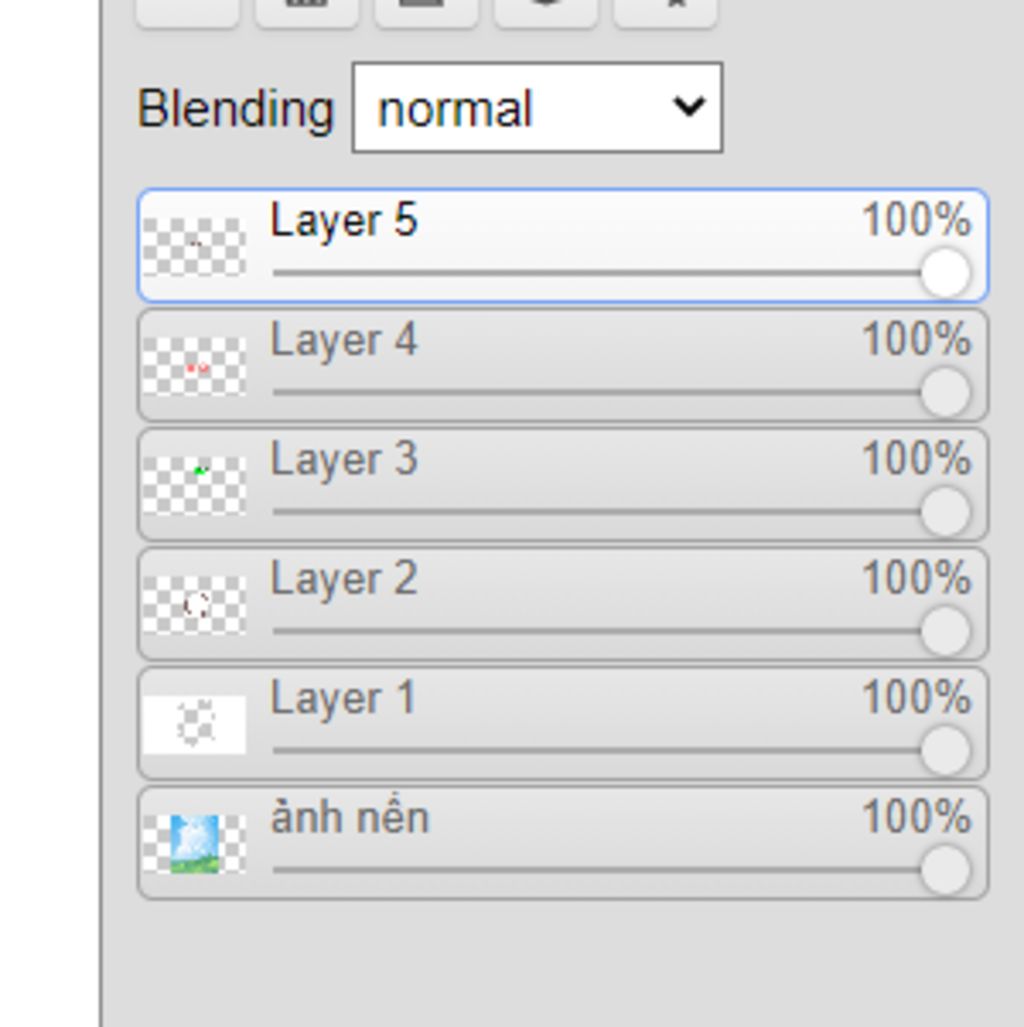Select the Layer 3 name label
The width and height of the screenshot is (1024, 1027).
click(x=343, y=460)
